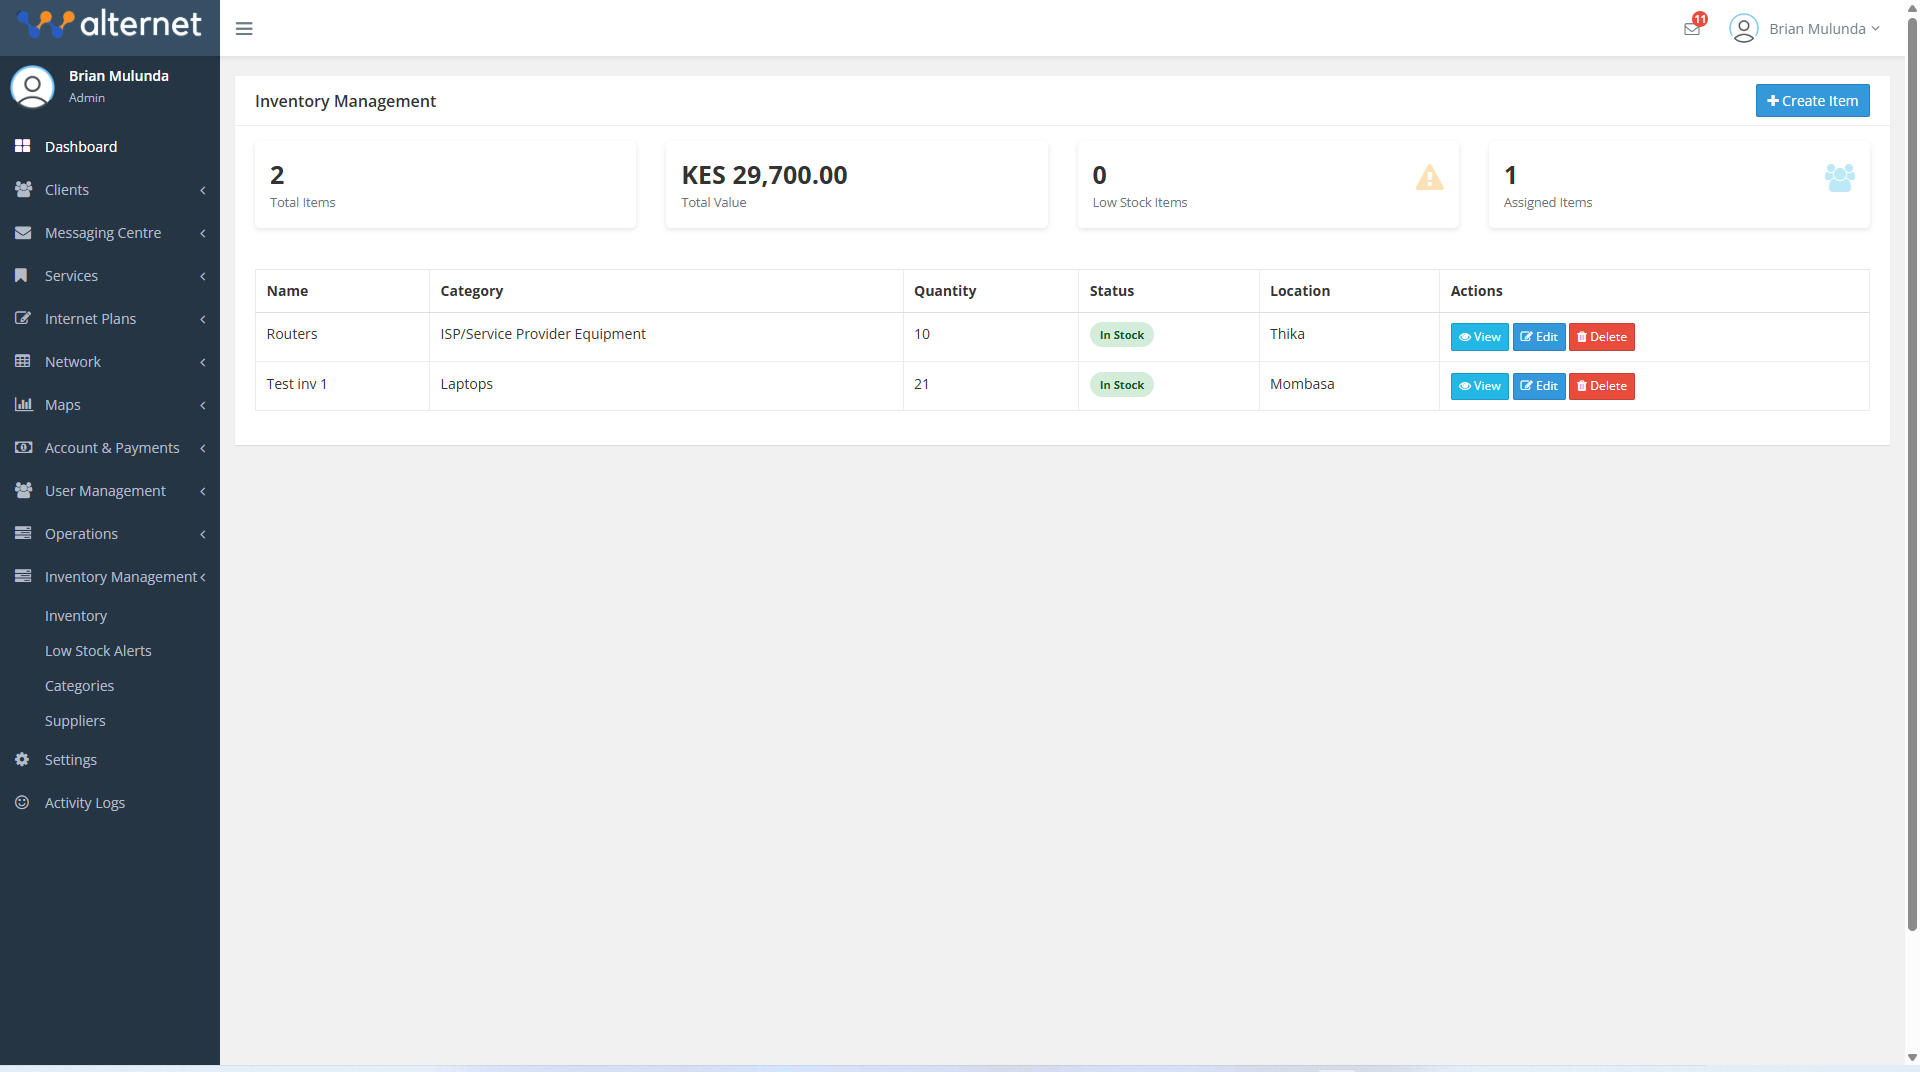Delete the Routers inventory item
This screenshot has height=1072, width=1920.
point(1601,337)
